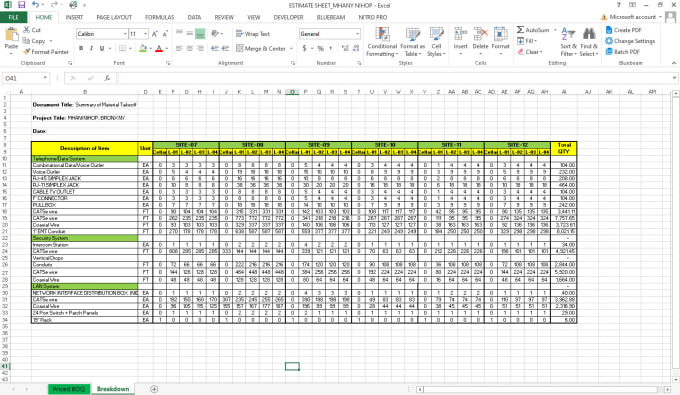Expand the Calibri font name dropdown

point(125,34)
